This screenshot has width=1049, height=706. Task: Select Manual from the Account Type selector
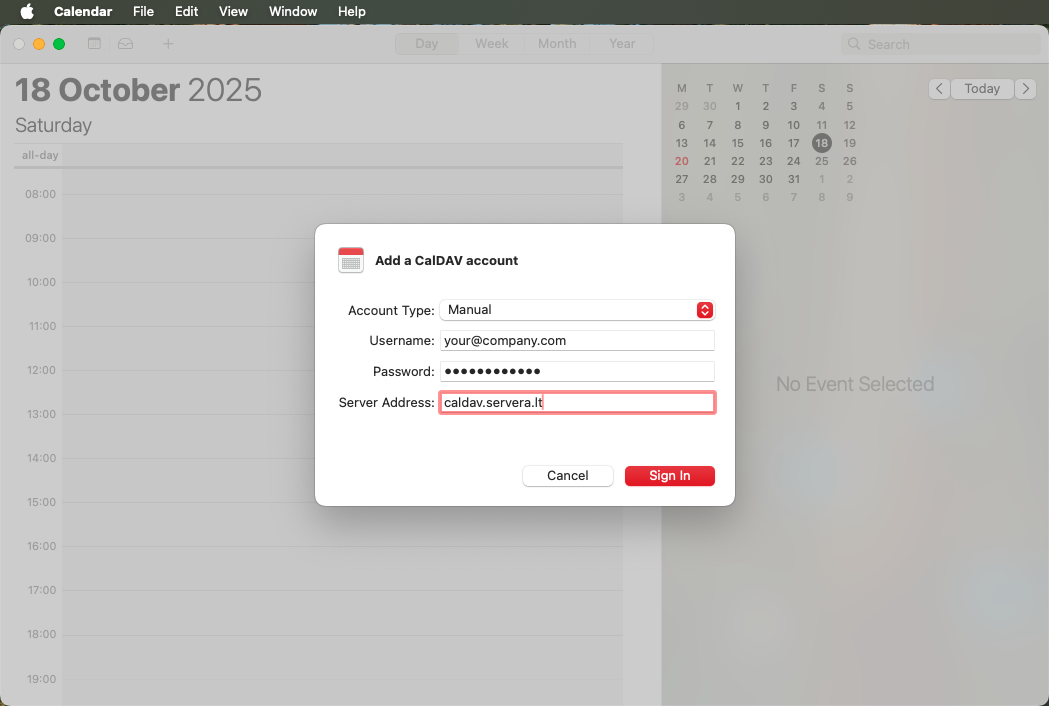pos(577,310)
